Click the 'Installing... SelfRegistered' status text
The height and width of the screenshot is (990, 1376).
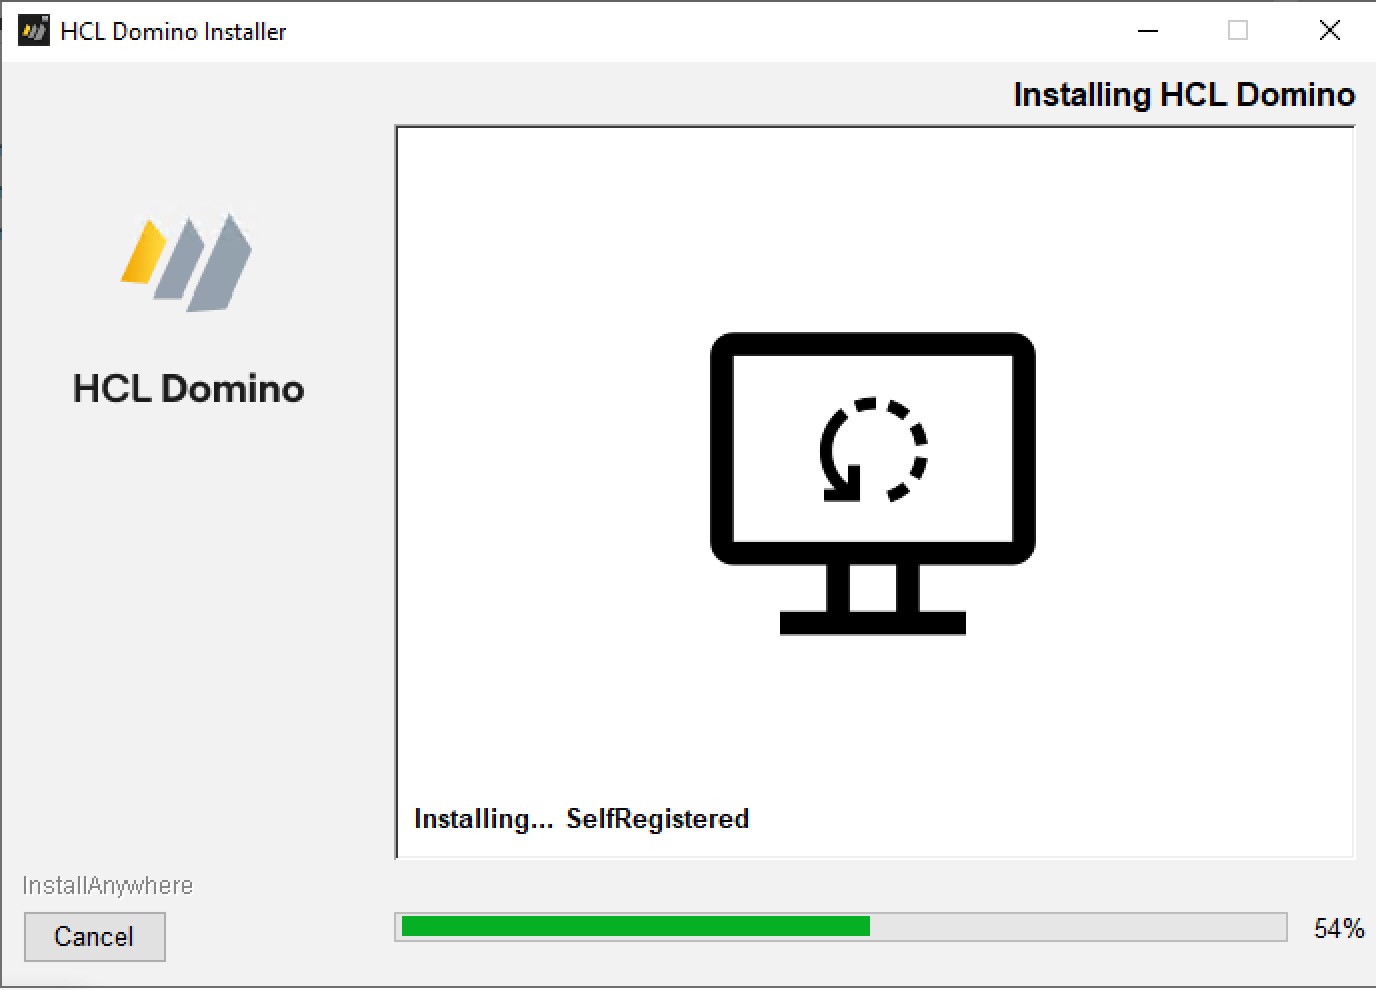tap(580, 818)
